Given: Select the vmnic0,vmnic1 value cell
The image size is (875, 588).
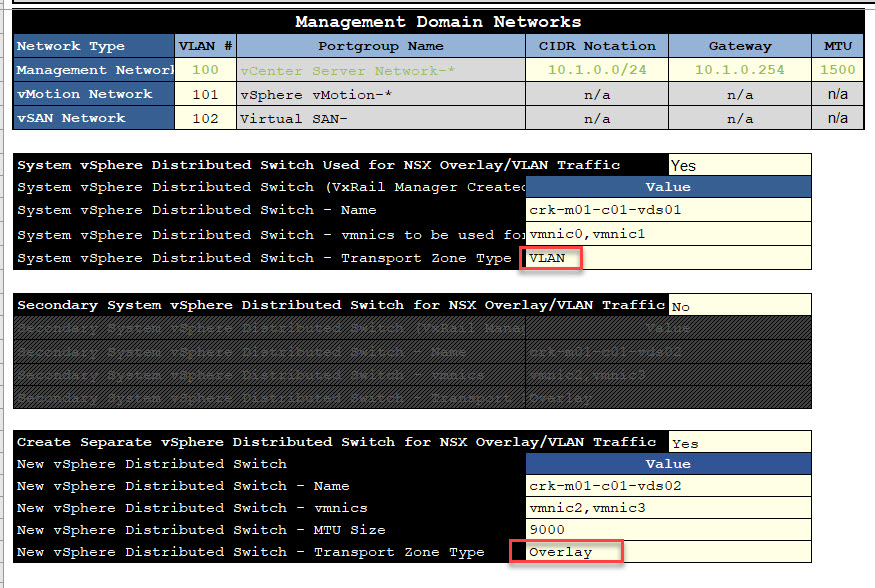Looking at the screenshot, I should [667, 234].
